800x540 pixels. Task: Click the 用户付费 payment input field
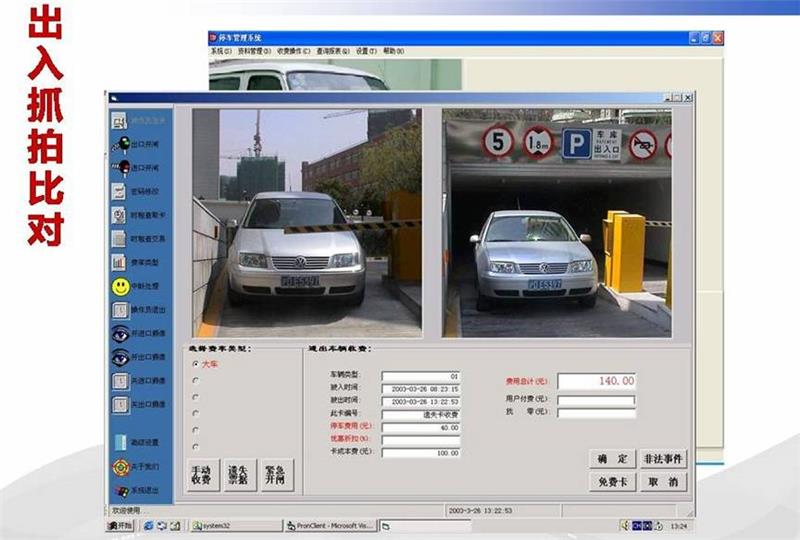click(596, 400)
